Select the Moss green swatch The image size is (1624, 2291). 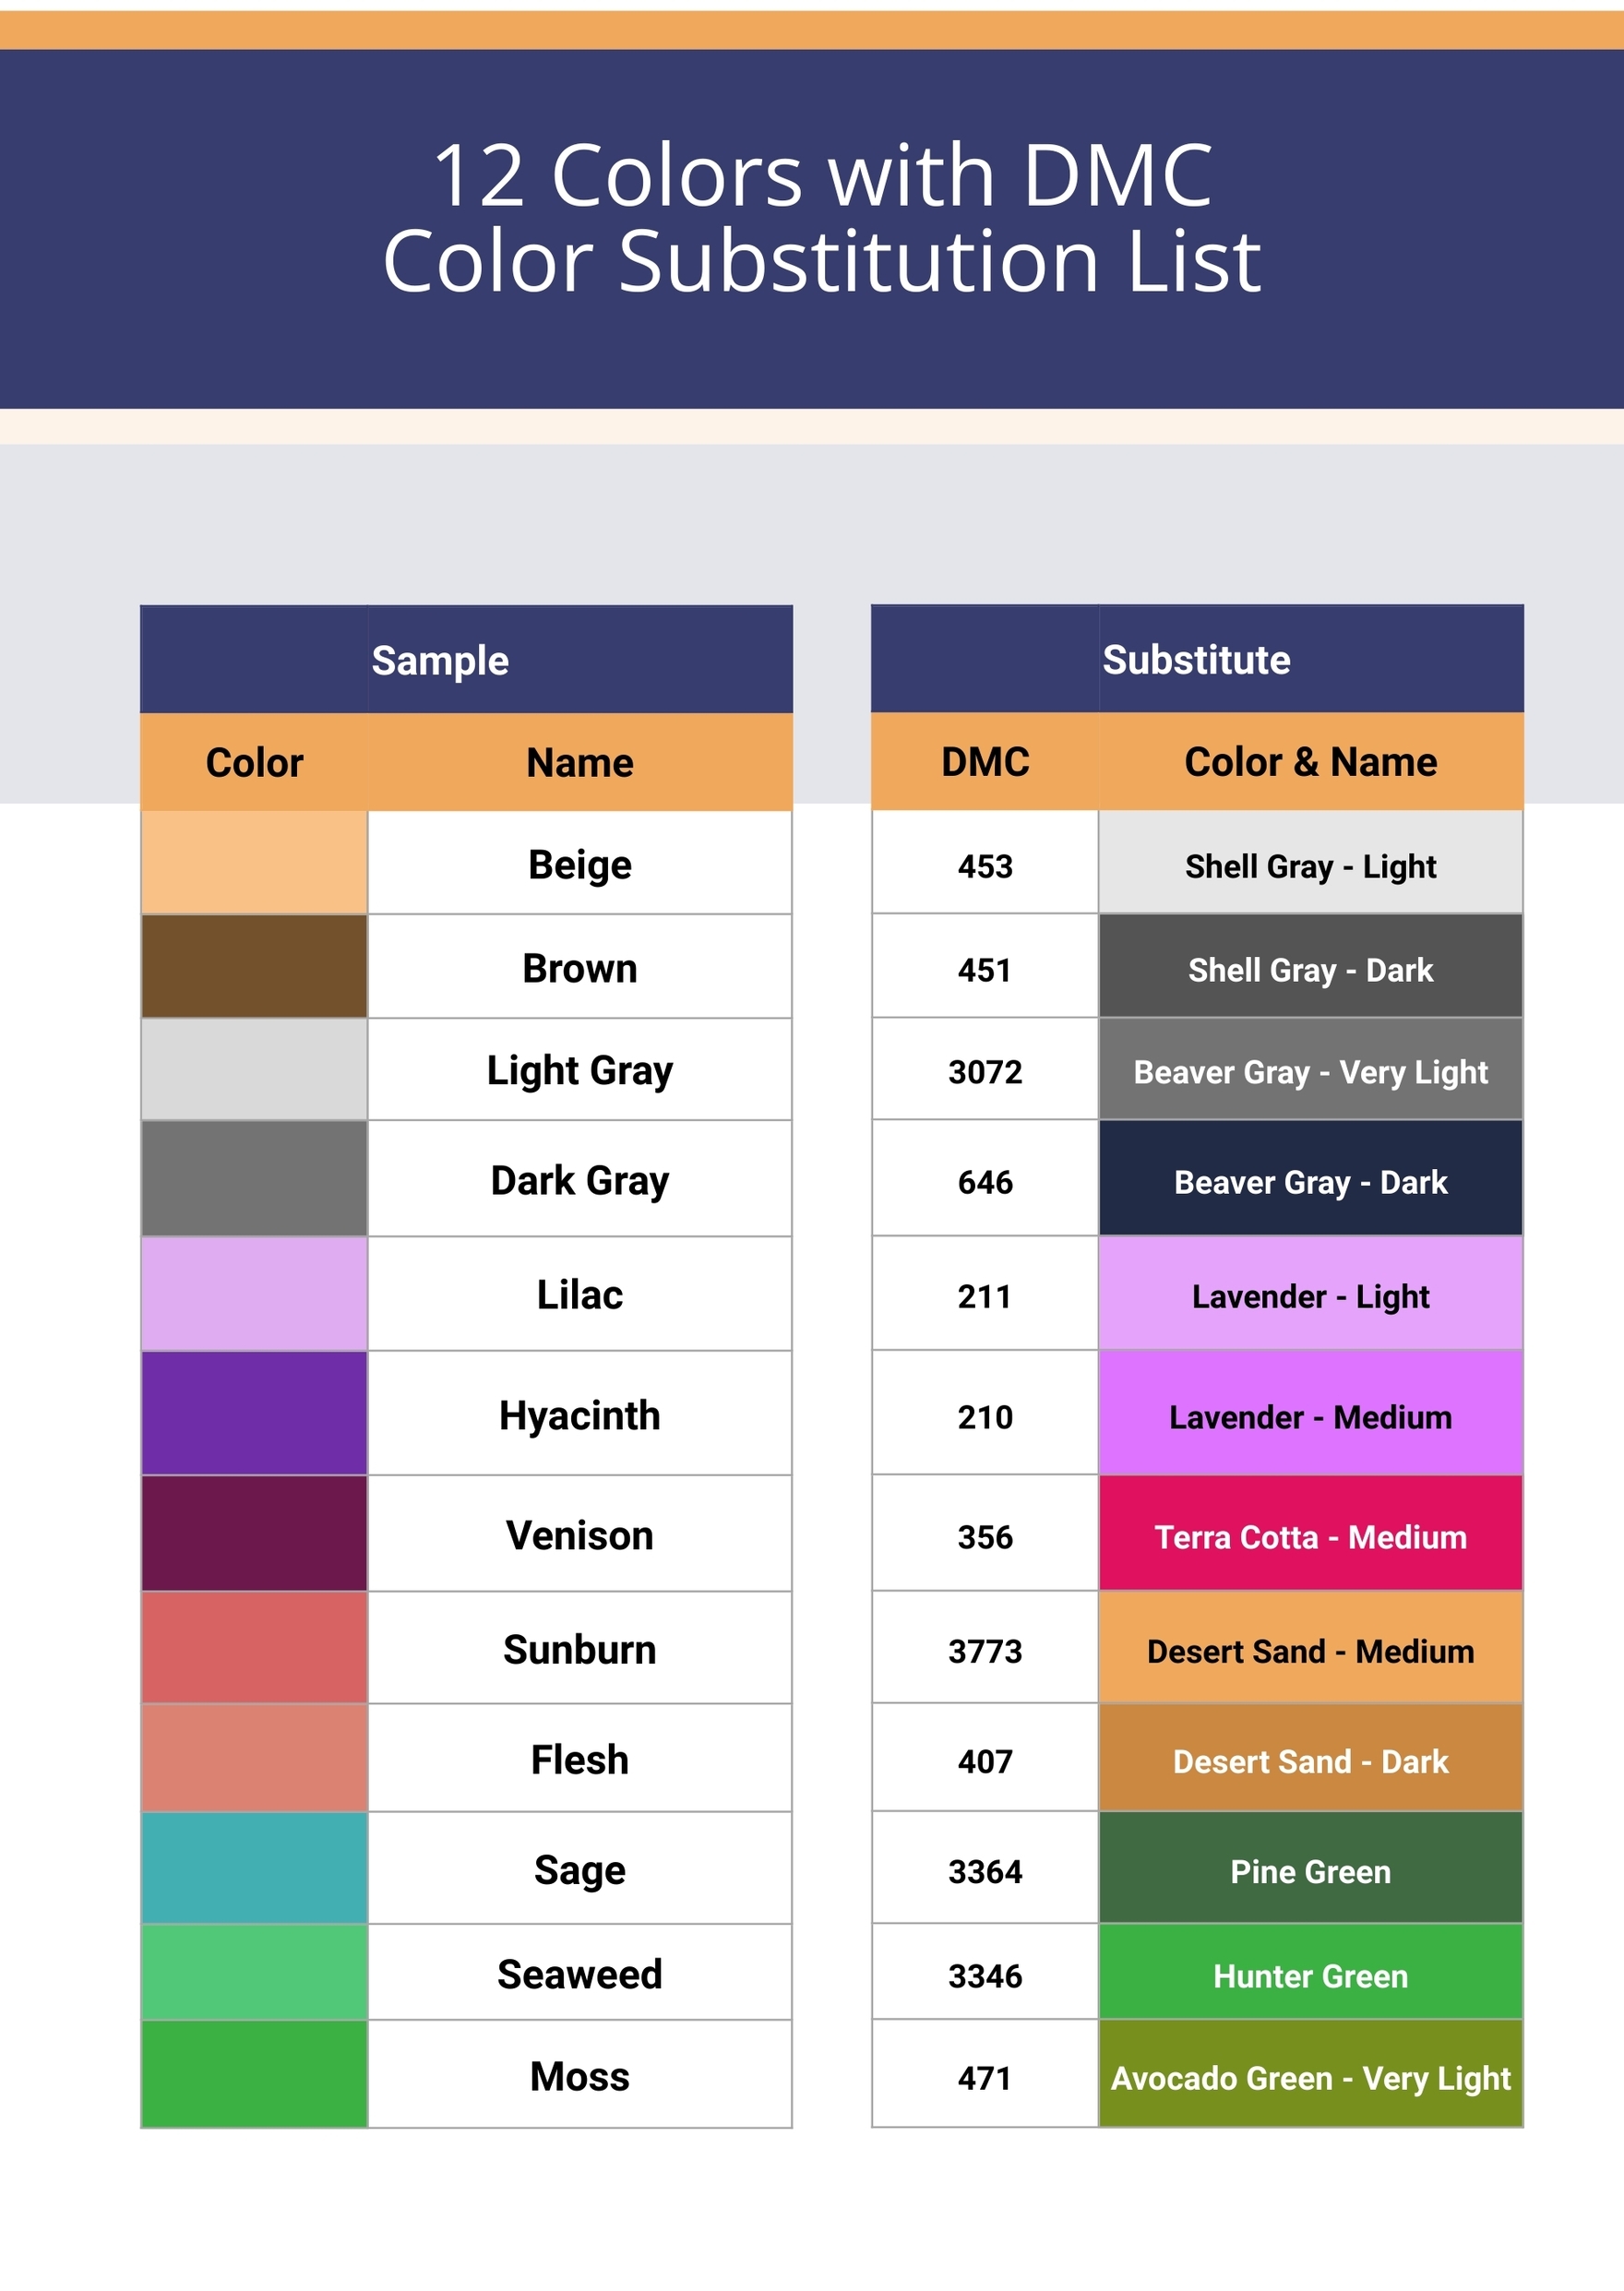point(254,2073)
